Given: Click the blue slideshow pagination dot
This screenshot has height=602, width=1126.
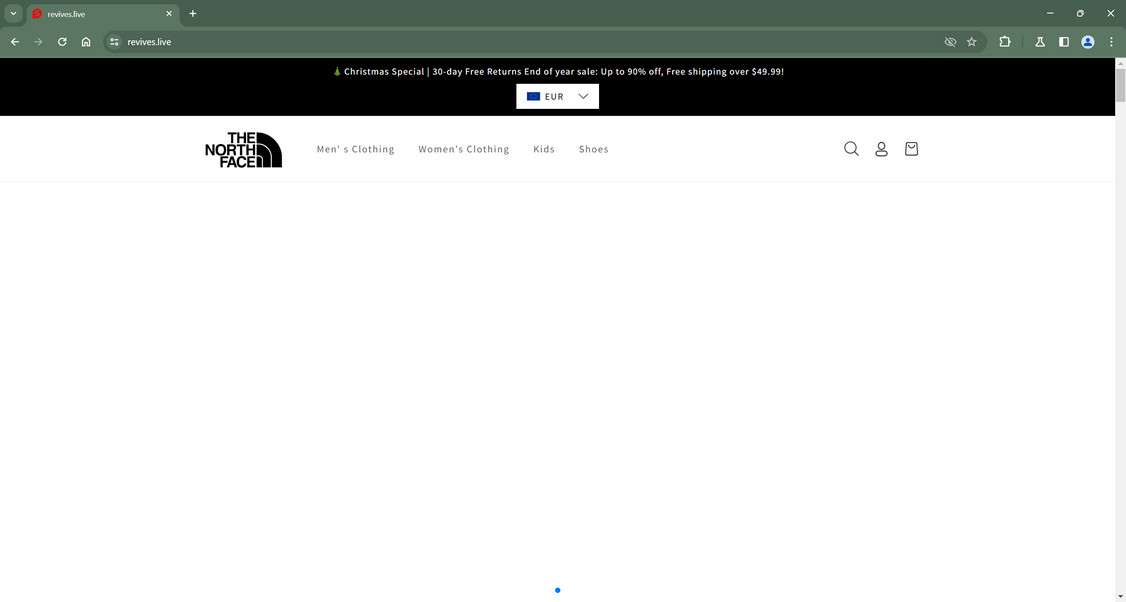Looking at the screenshot, I should (557, 591).
